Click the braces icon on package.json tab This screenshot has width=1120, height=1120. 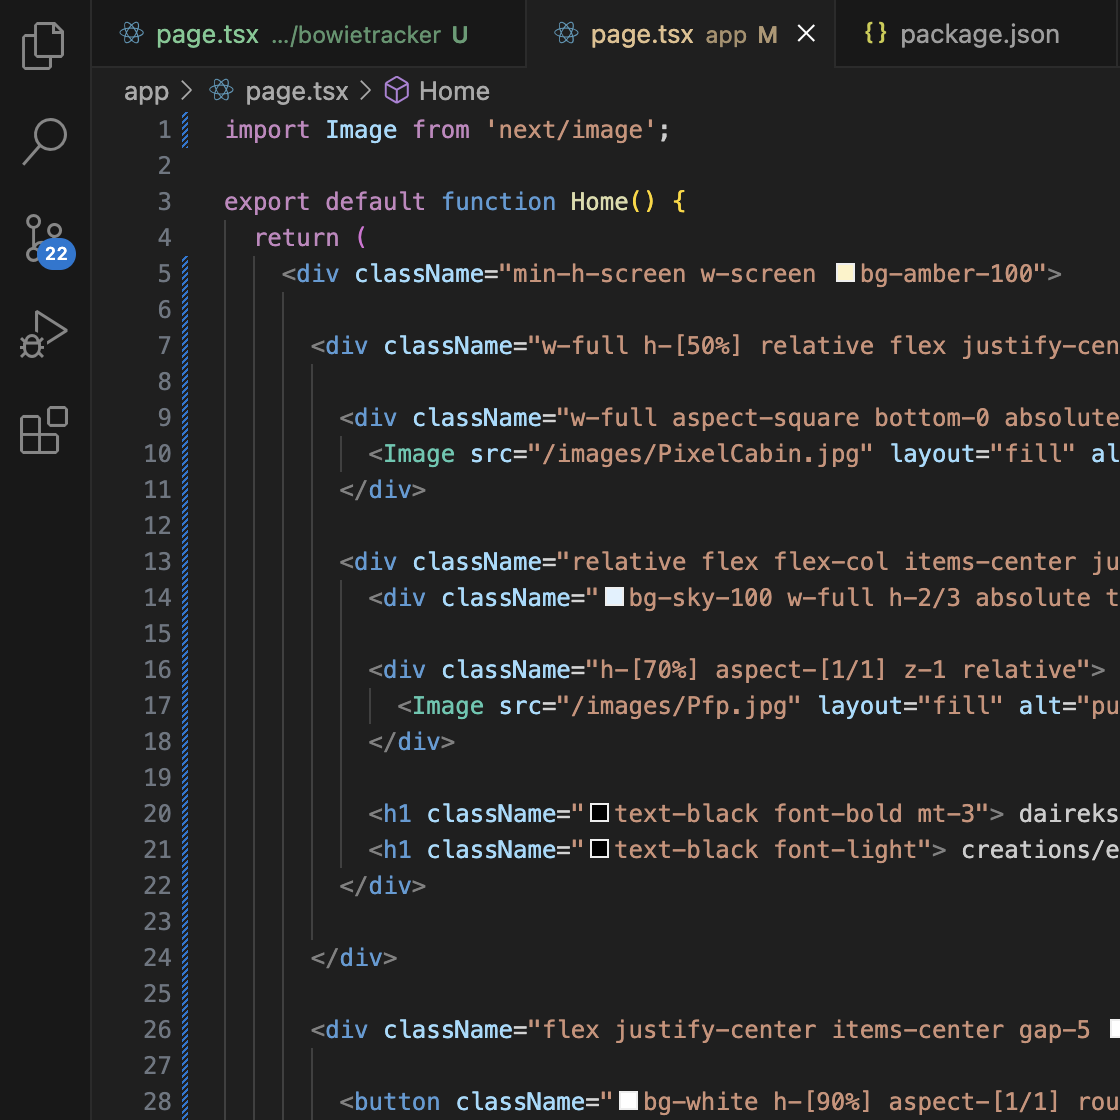coord(875,33)
